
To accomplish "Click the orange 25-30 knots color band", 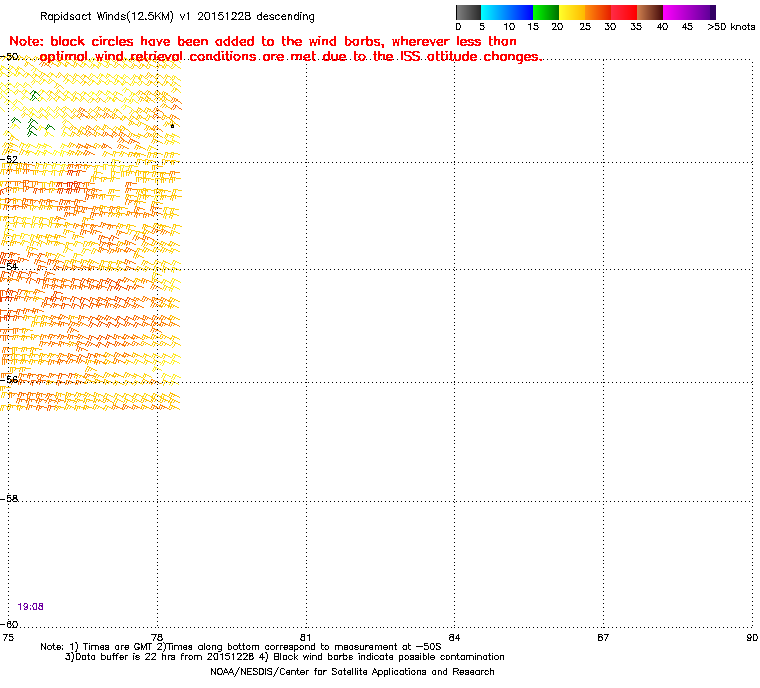I will [598, 12].
